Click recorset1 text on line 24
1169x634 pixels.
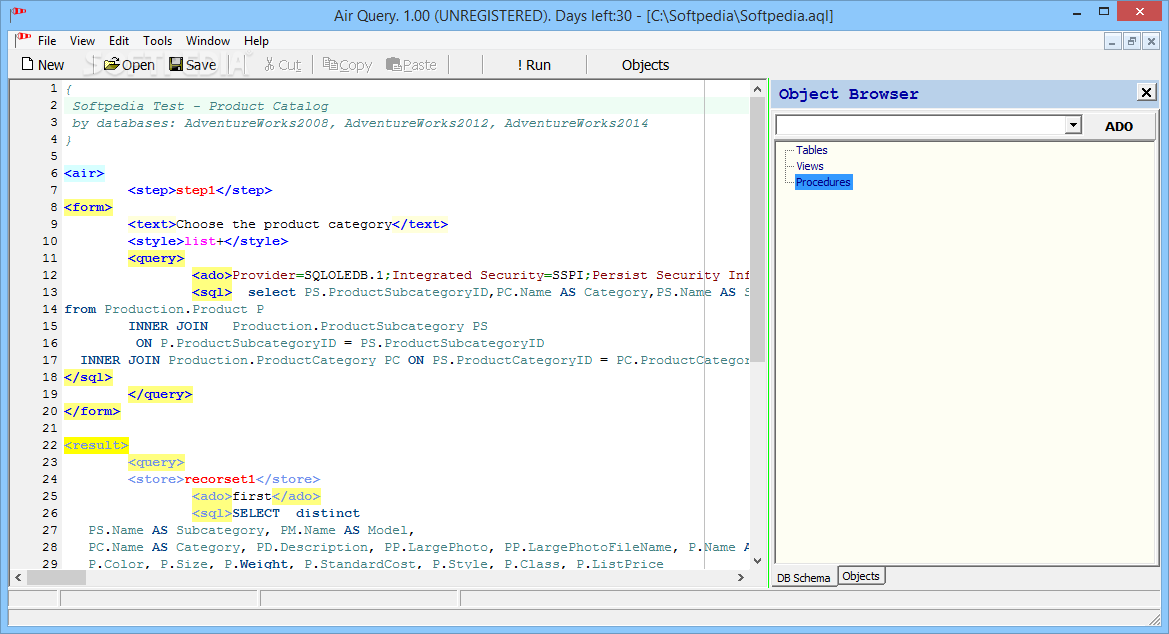[x=220, y=480]
